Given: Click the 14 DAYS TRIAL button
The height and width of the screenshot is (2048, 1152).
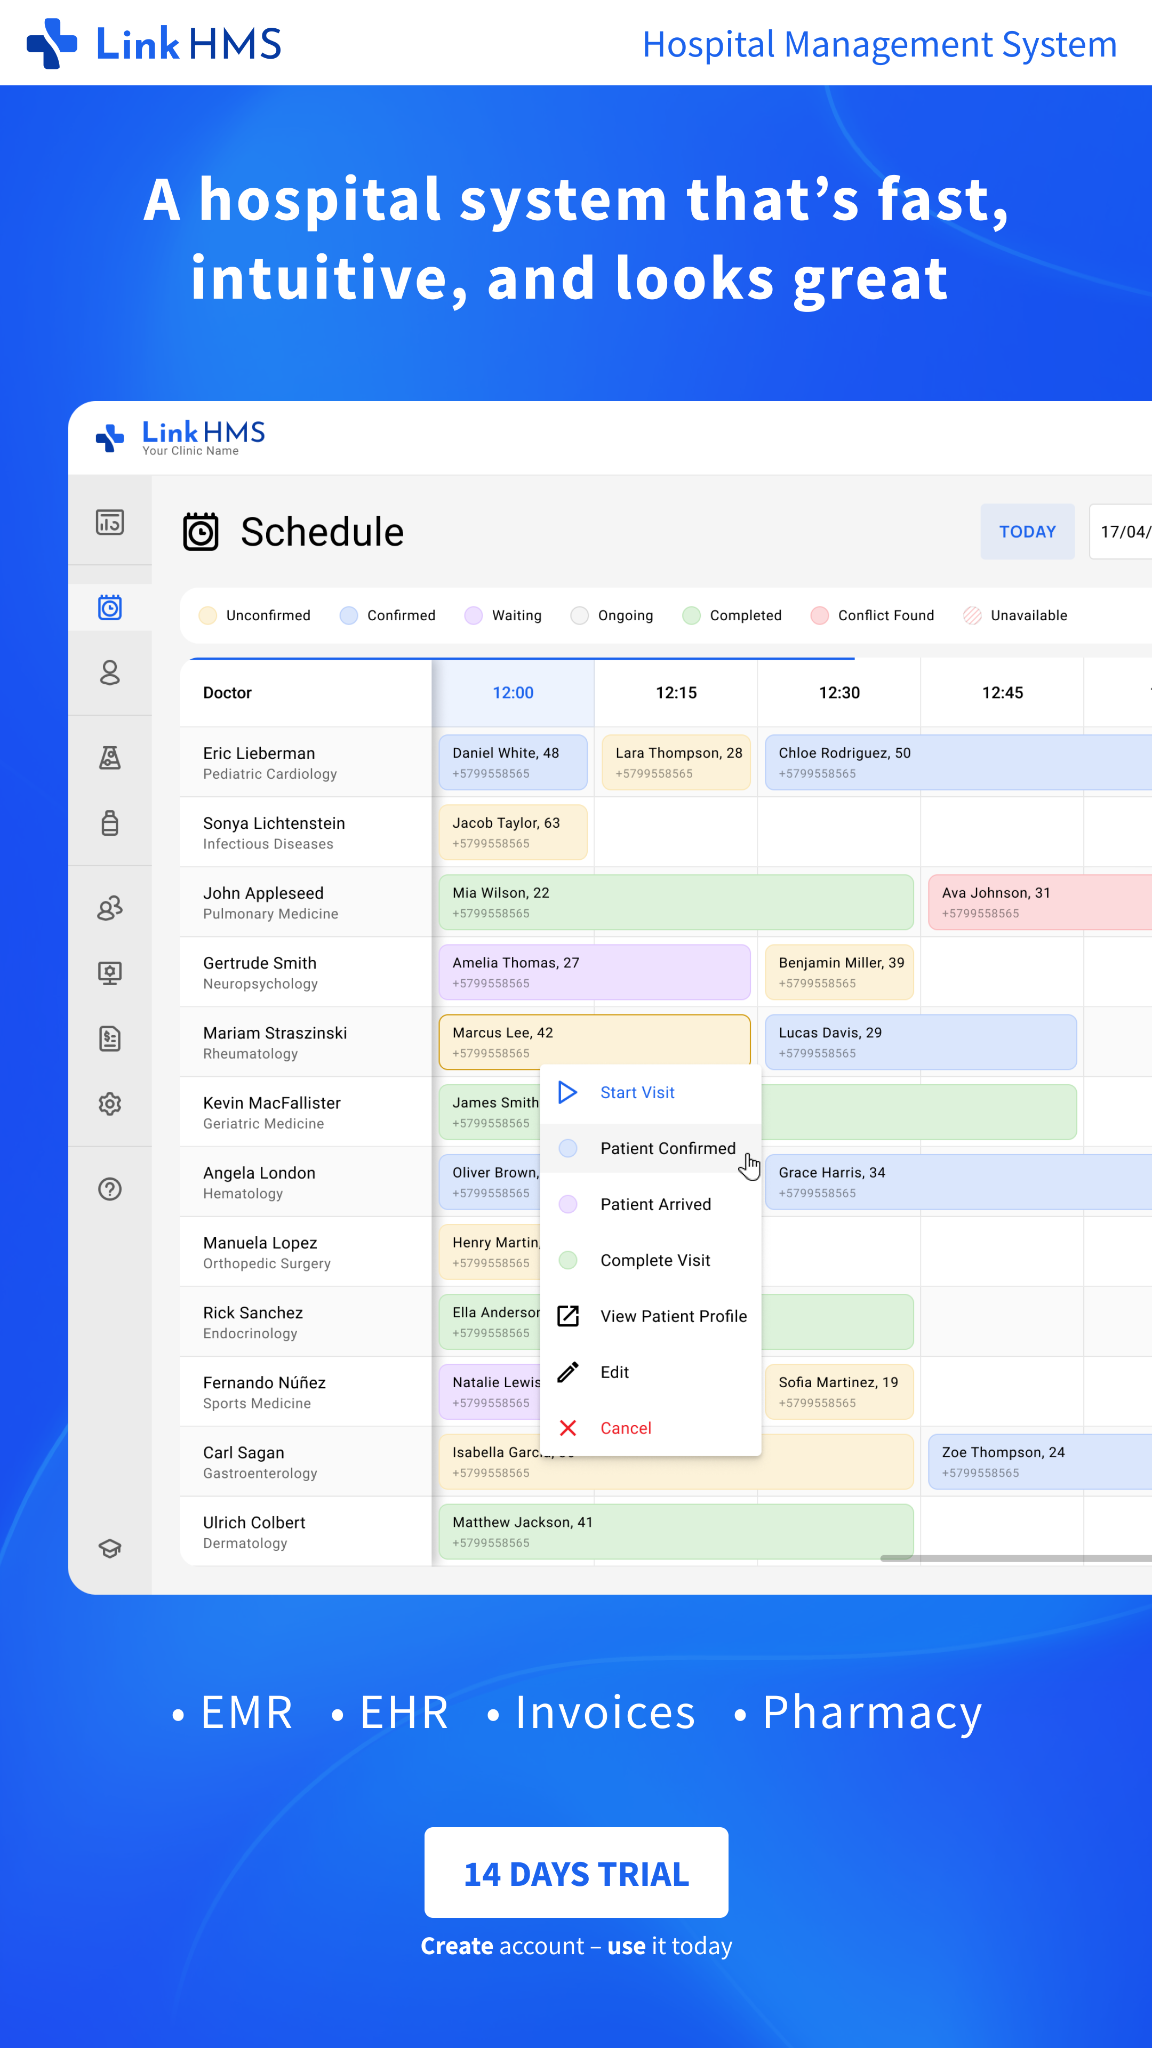Looking at the screenshot, I should tap(576, 1873).
